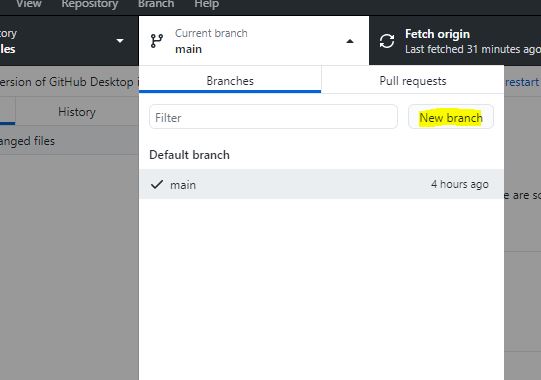Expand the current repository dropdown arrow
The height and width of the screenshot is (380, 541).
[120, 41]
